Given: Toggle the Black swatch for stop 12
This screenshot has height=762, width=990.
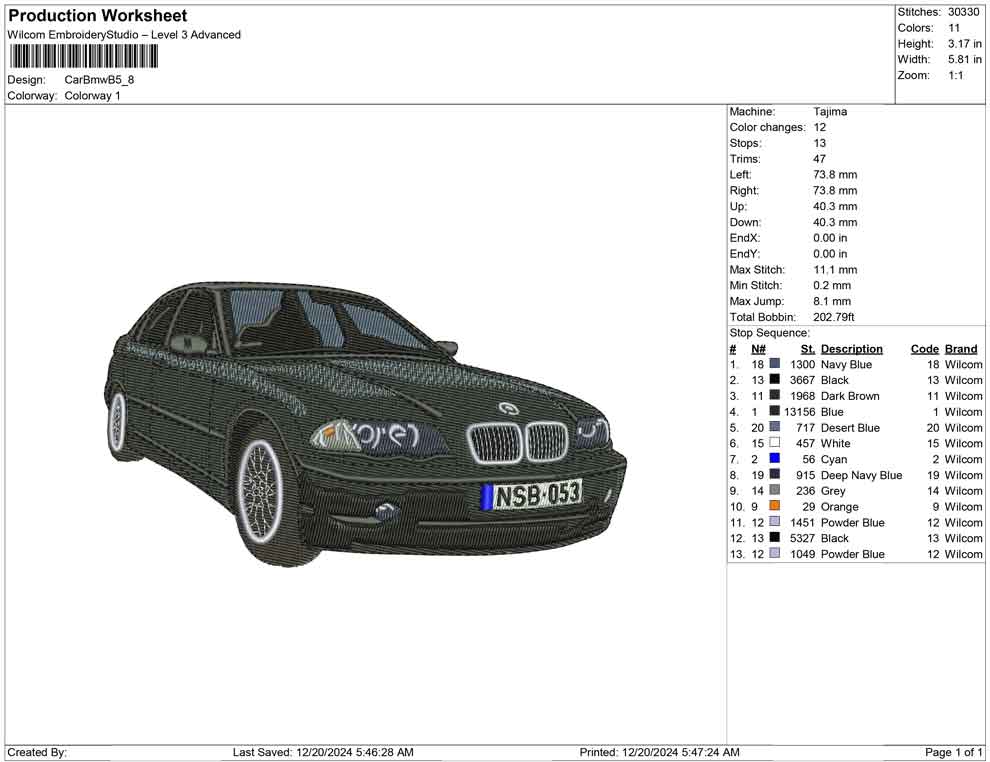Looking at the screenshot, I should pyautogui.click(x=774, y=538).
